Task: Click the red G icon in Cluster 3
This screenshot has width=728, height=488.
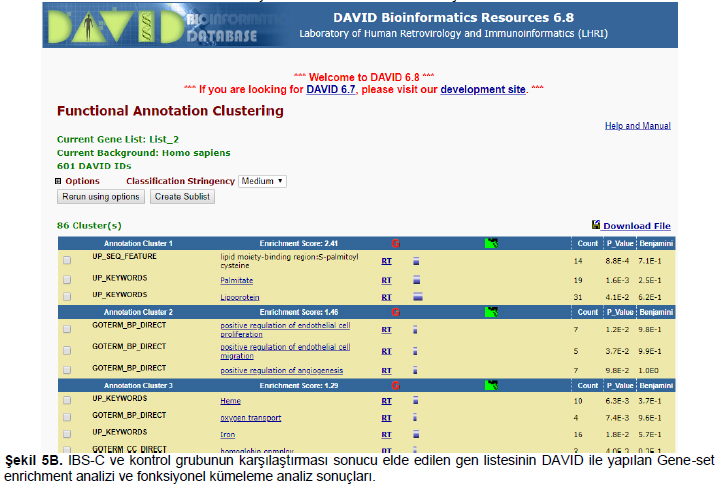Action: point(396,385)
